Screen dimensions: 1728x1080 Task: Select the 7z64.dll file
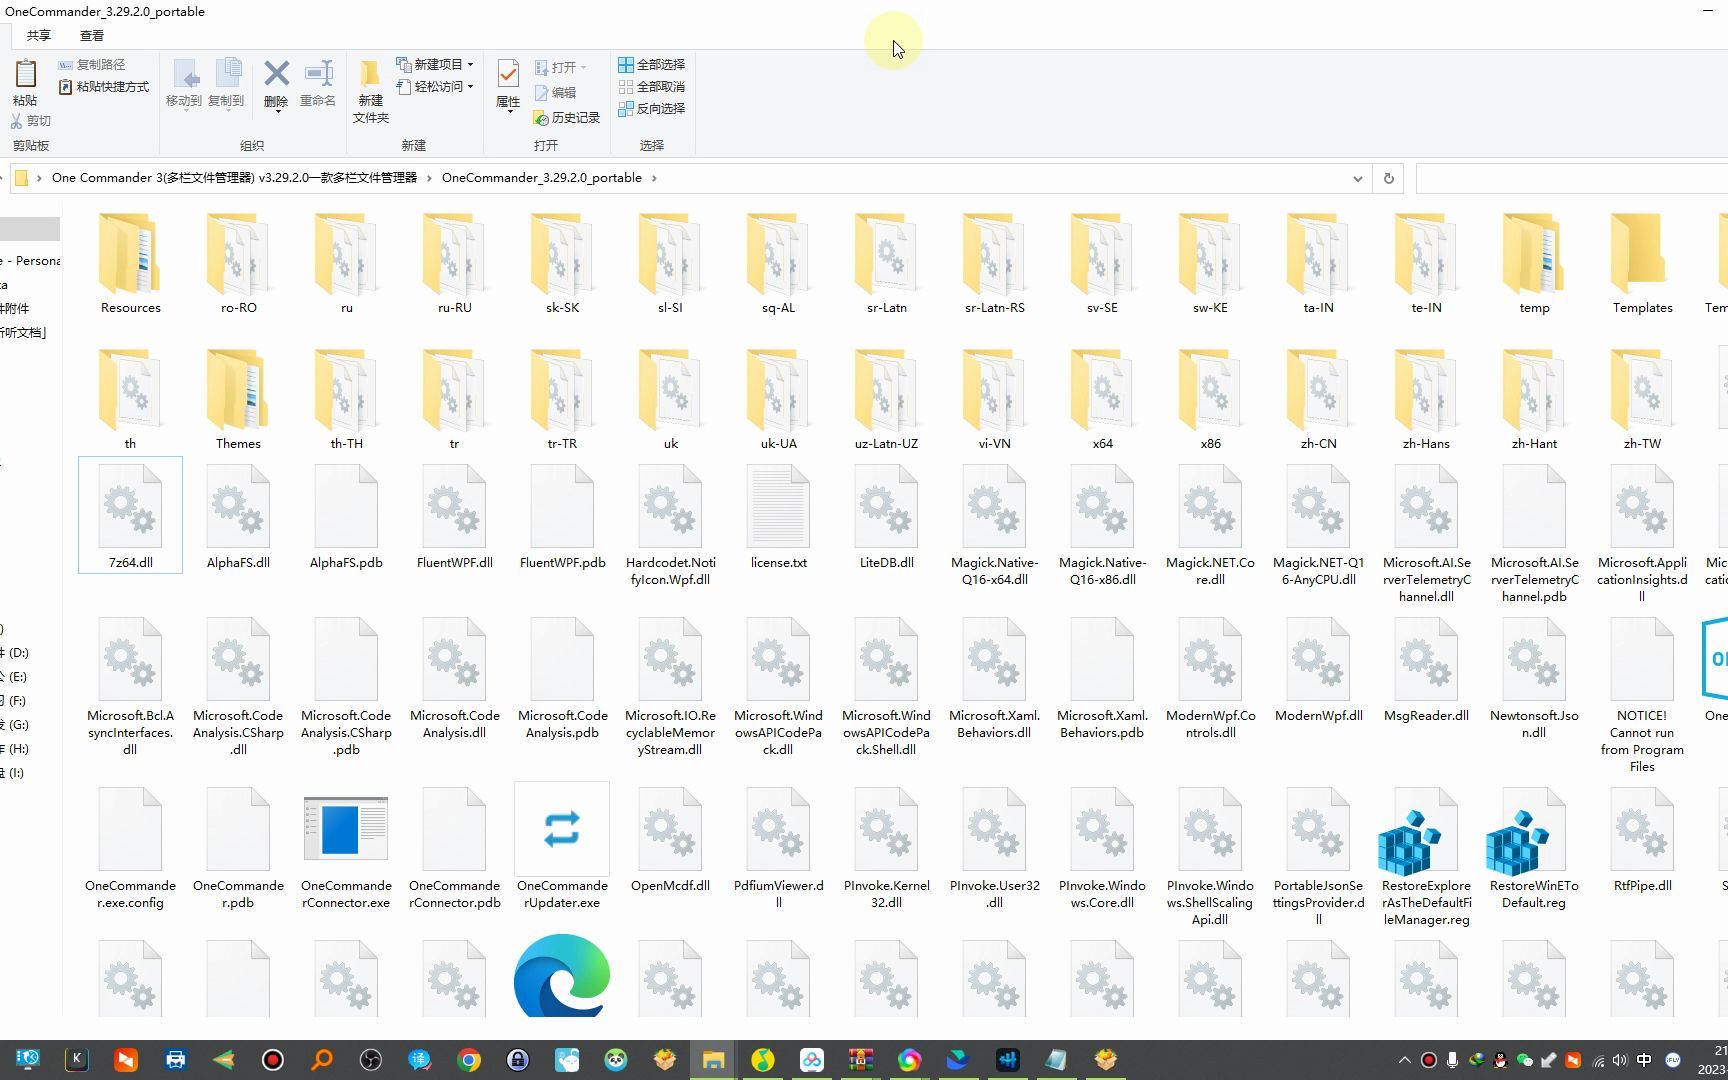tap(131, 516)
